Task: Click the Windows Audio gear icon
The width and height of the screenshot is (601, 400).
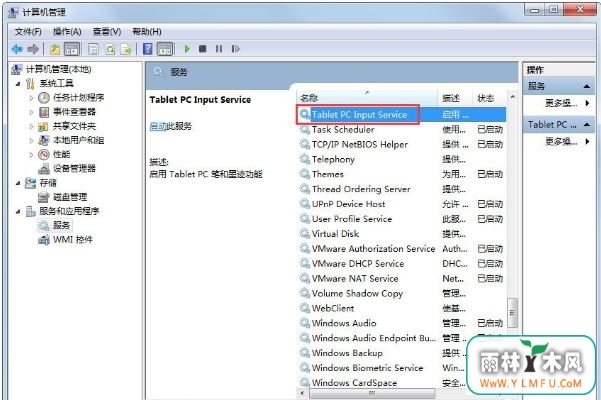Action: coord(305,323)
